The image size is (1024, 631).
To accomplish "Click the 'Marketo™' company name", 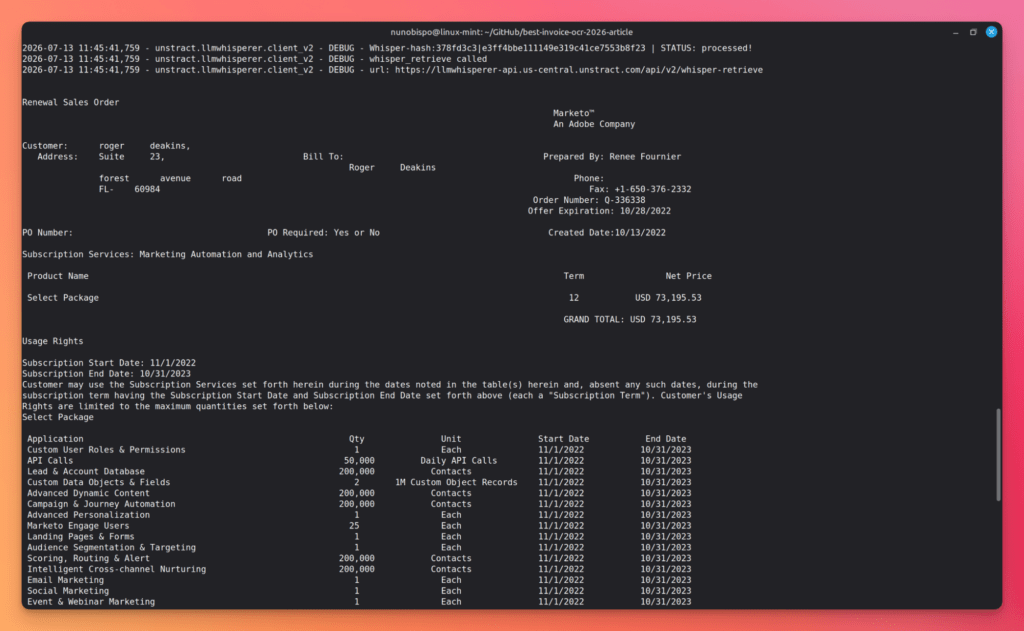I will point(573,113).
